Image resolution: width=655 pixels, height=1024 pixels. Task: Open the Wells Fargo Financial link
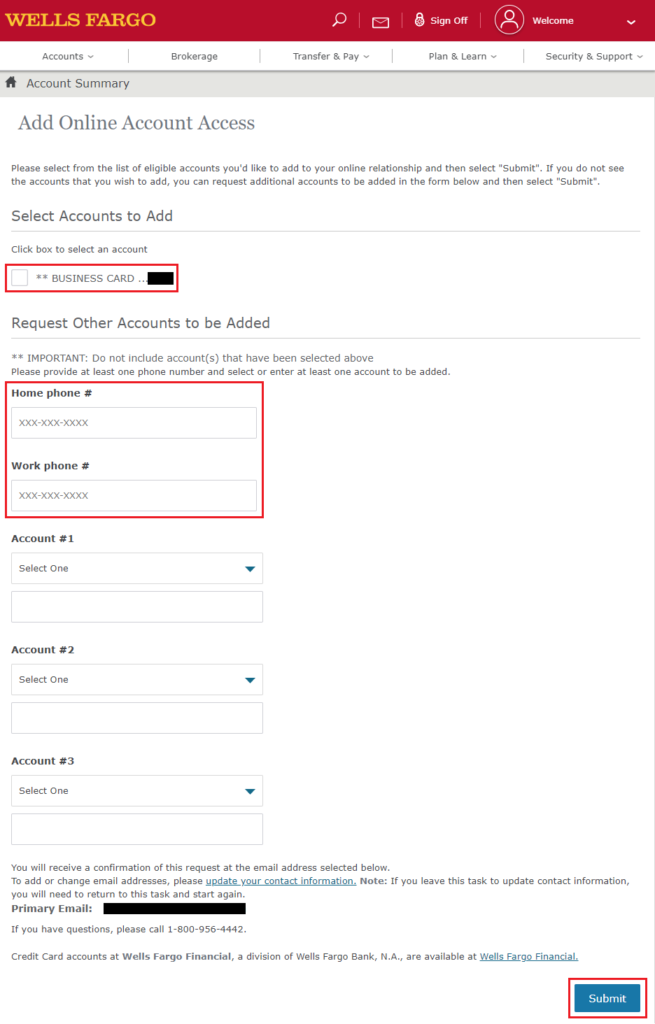(529, 957)
